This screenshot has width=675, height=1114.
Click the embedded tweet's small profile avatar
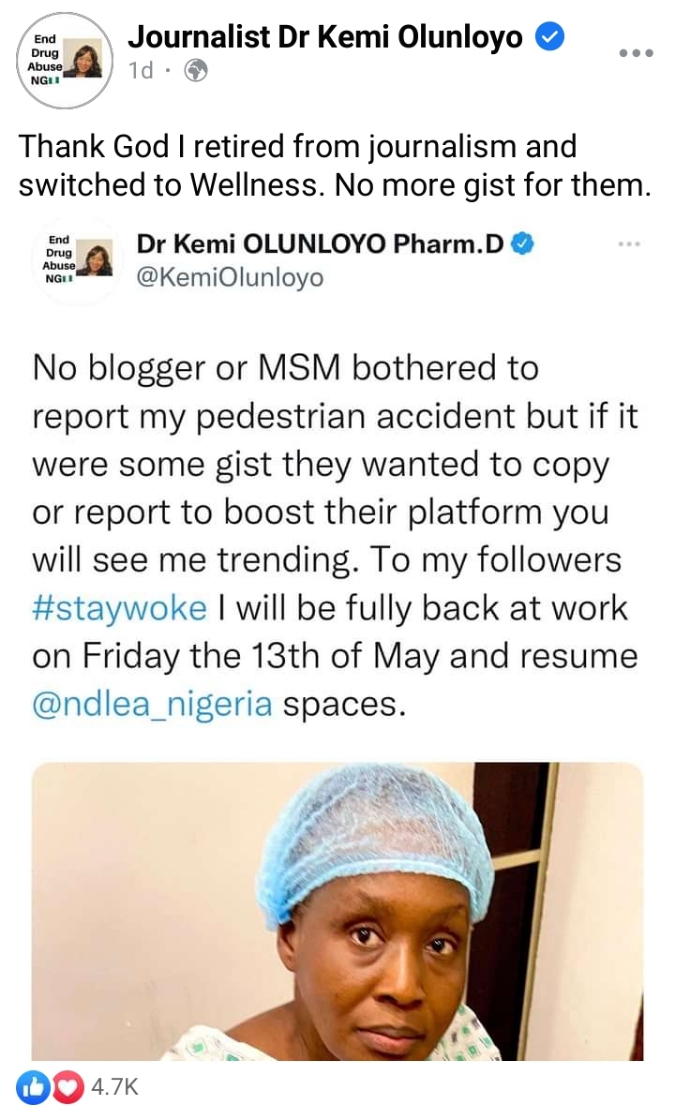pyautogui.click(x=76, y=257)
